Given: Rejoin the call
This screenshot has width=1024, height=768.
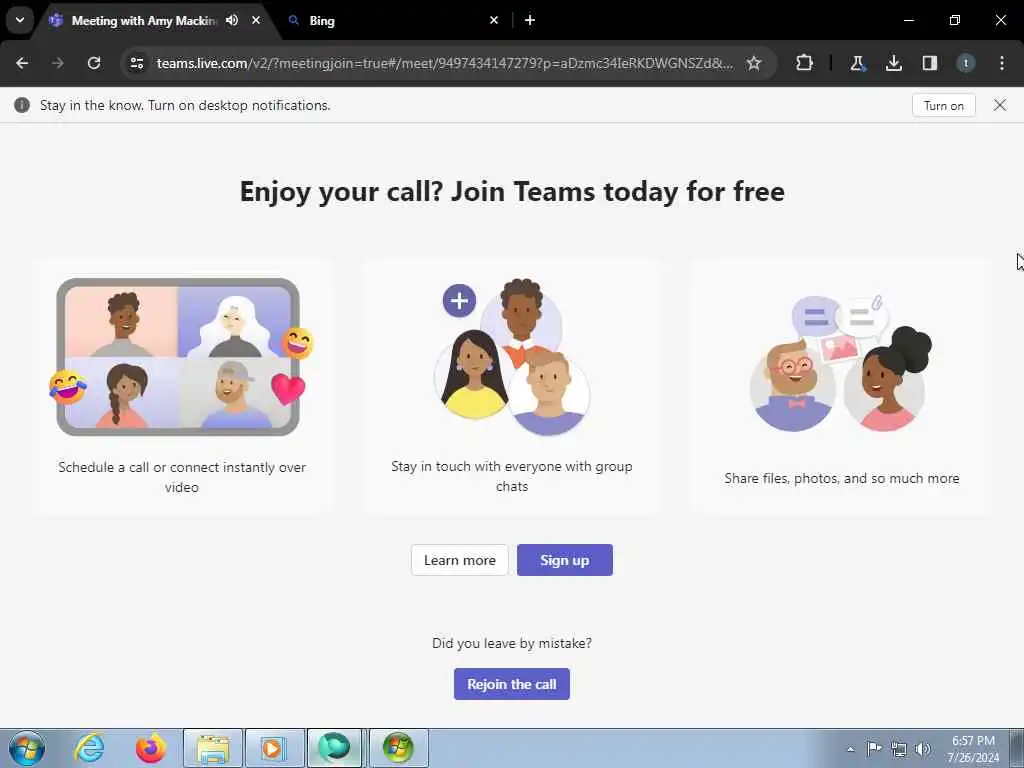Looking at the screenshot, I should (512, 684).
